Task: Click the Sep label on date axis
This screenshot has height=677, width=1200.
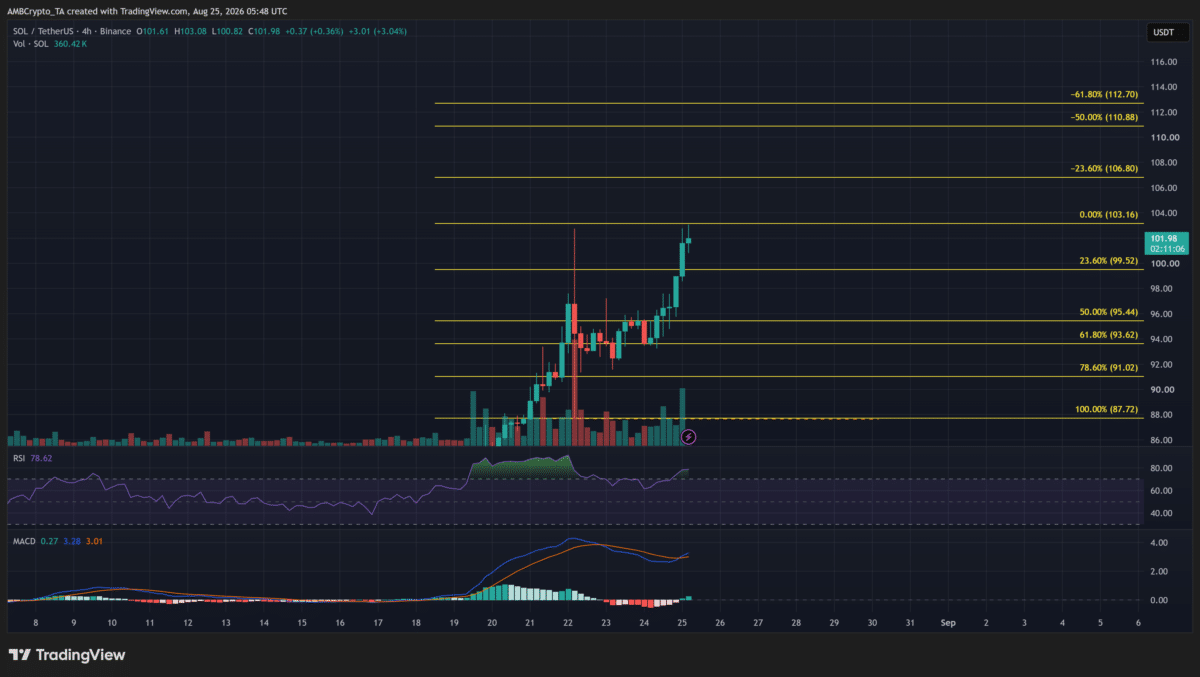Action: (947, 622)
